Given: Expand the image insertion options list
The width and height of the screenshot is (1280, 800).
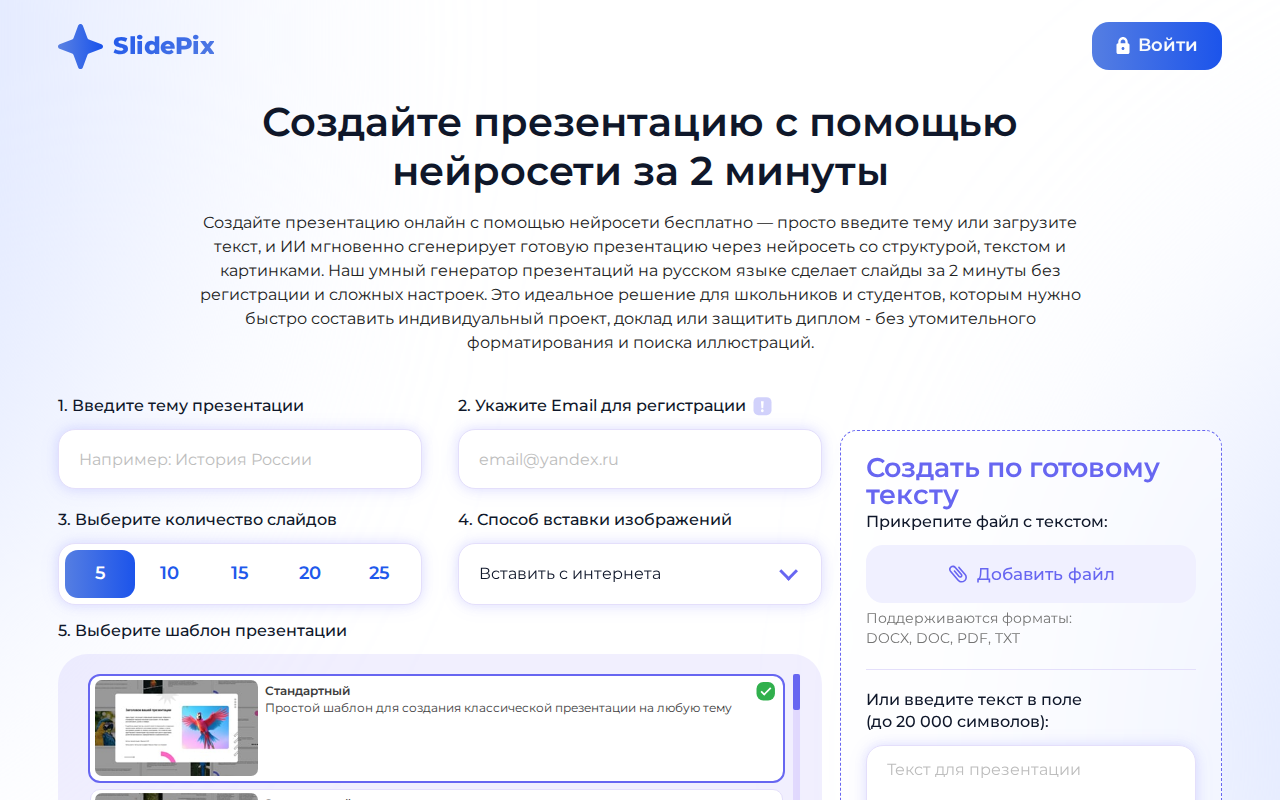Looking at the screenshot, I should coord(639,574).
